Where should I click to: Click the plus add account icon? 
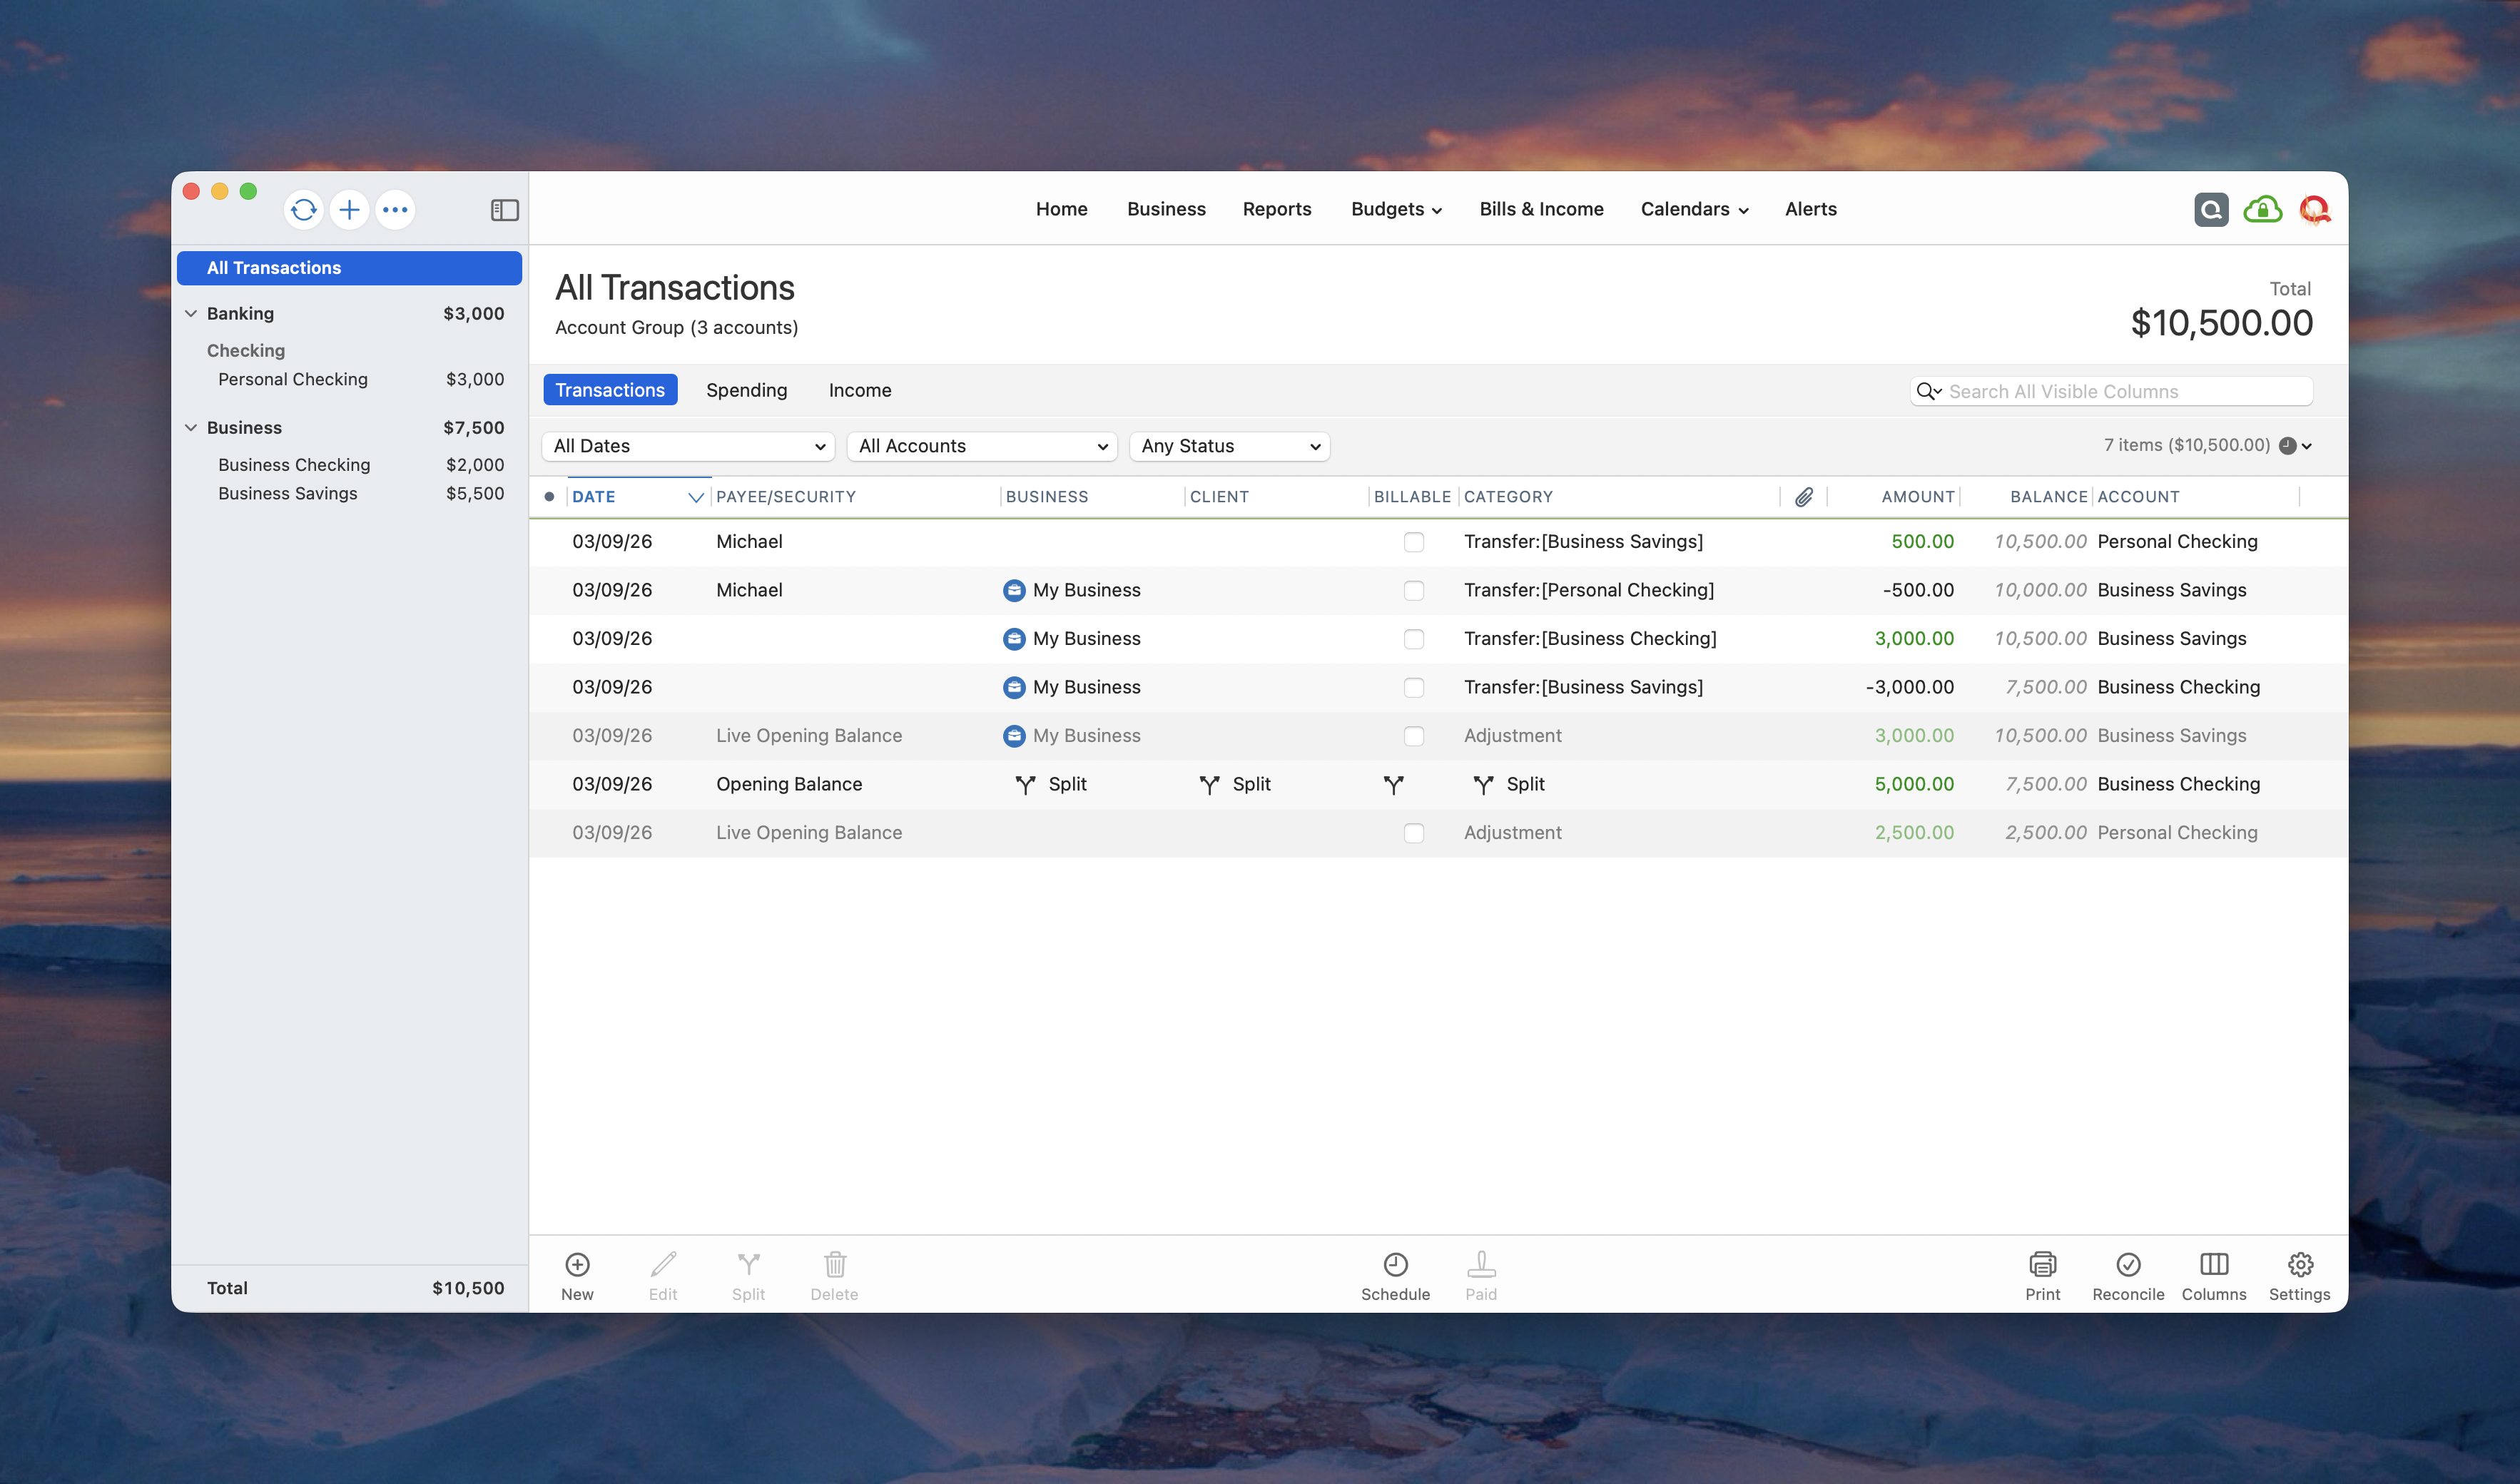pyautogui.click(x=349, y=210)
